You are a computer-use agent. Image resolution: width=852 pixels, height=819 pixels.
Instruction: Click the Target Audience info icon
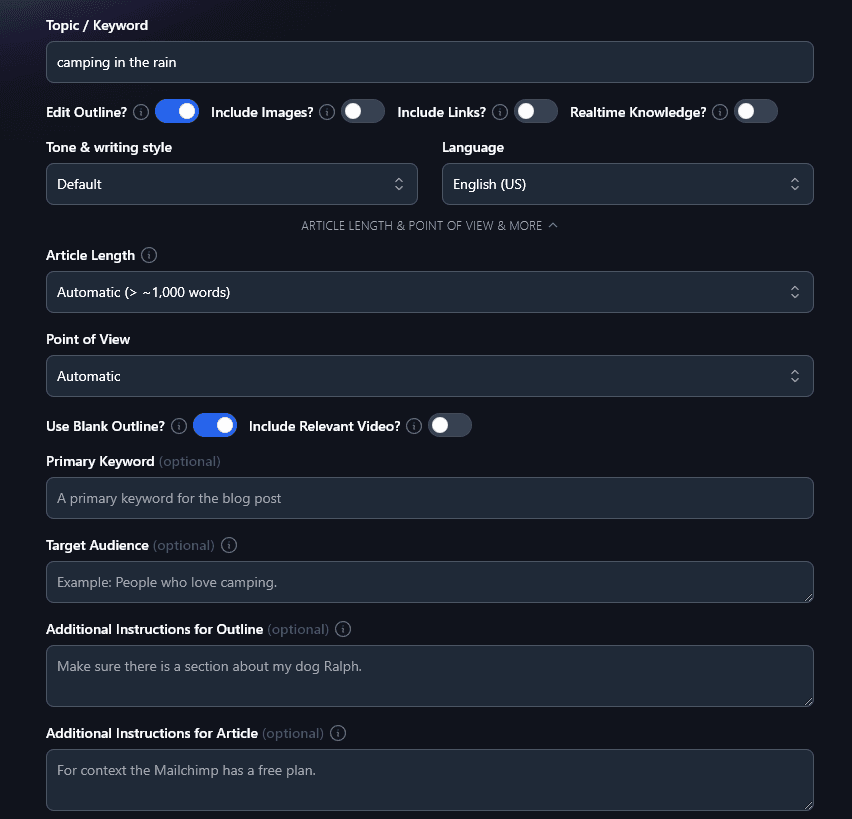[229, 545]
